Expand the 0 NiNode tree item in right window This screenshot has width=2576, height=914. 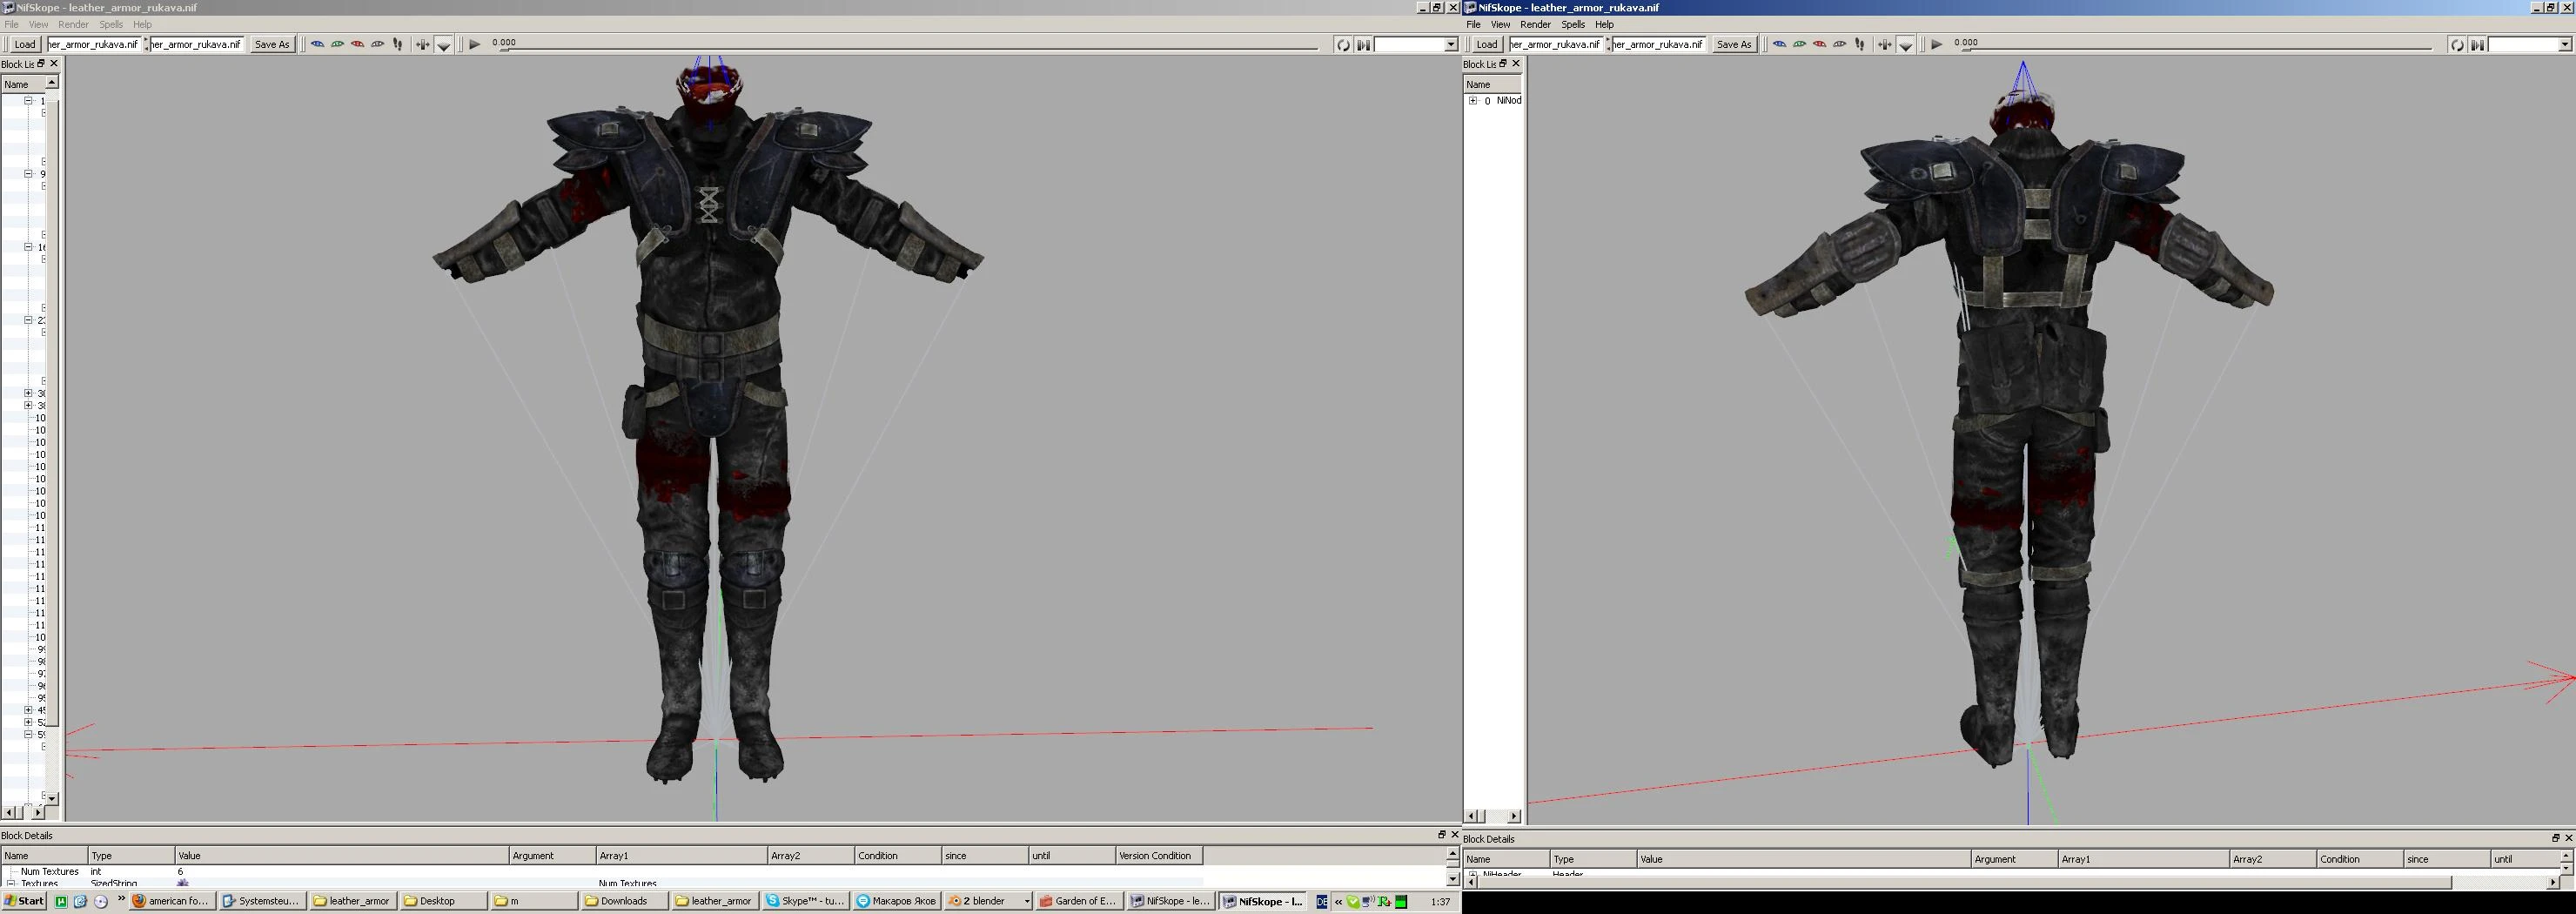tap(1472, 100)
